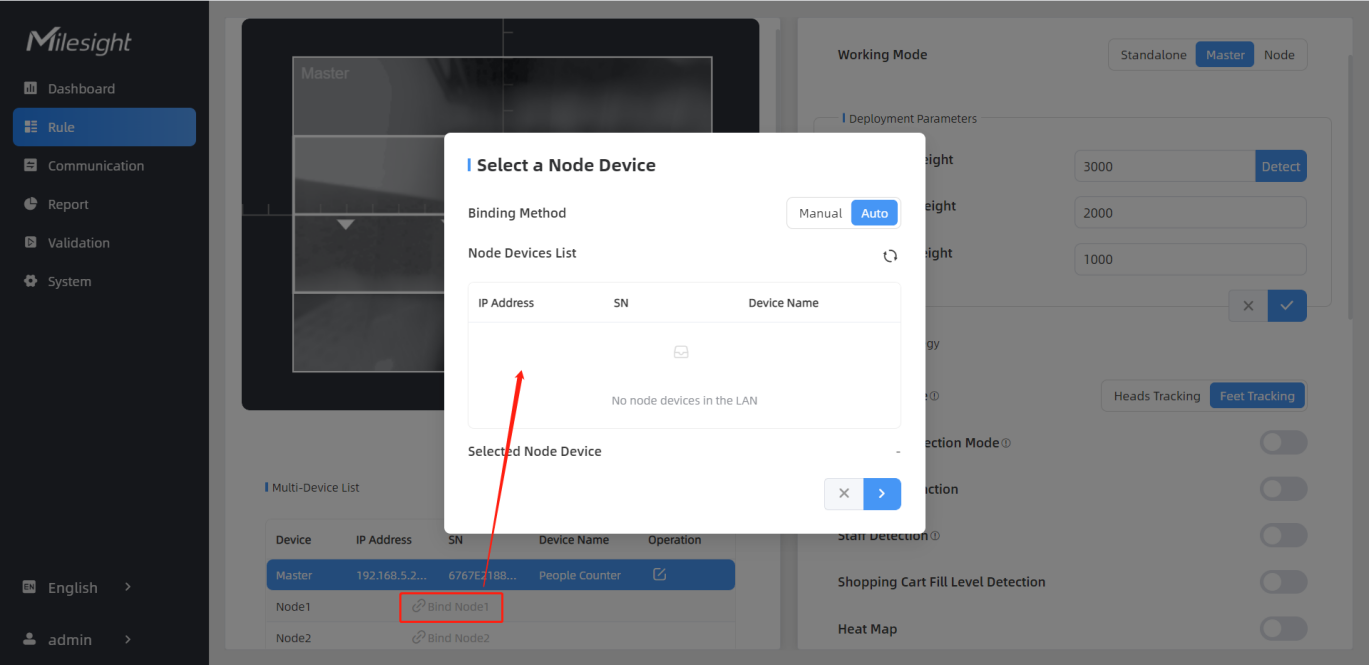The width and height of the screenshot is (1369, 665).
Task: Open the Dashboard page
Action: tap(81, 89)
